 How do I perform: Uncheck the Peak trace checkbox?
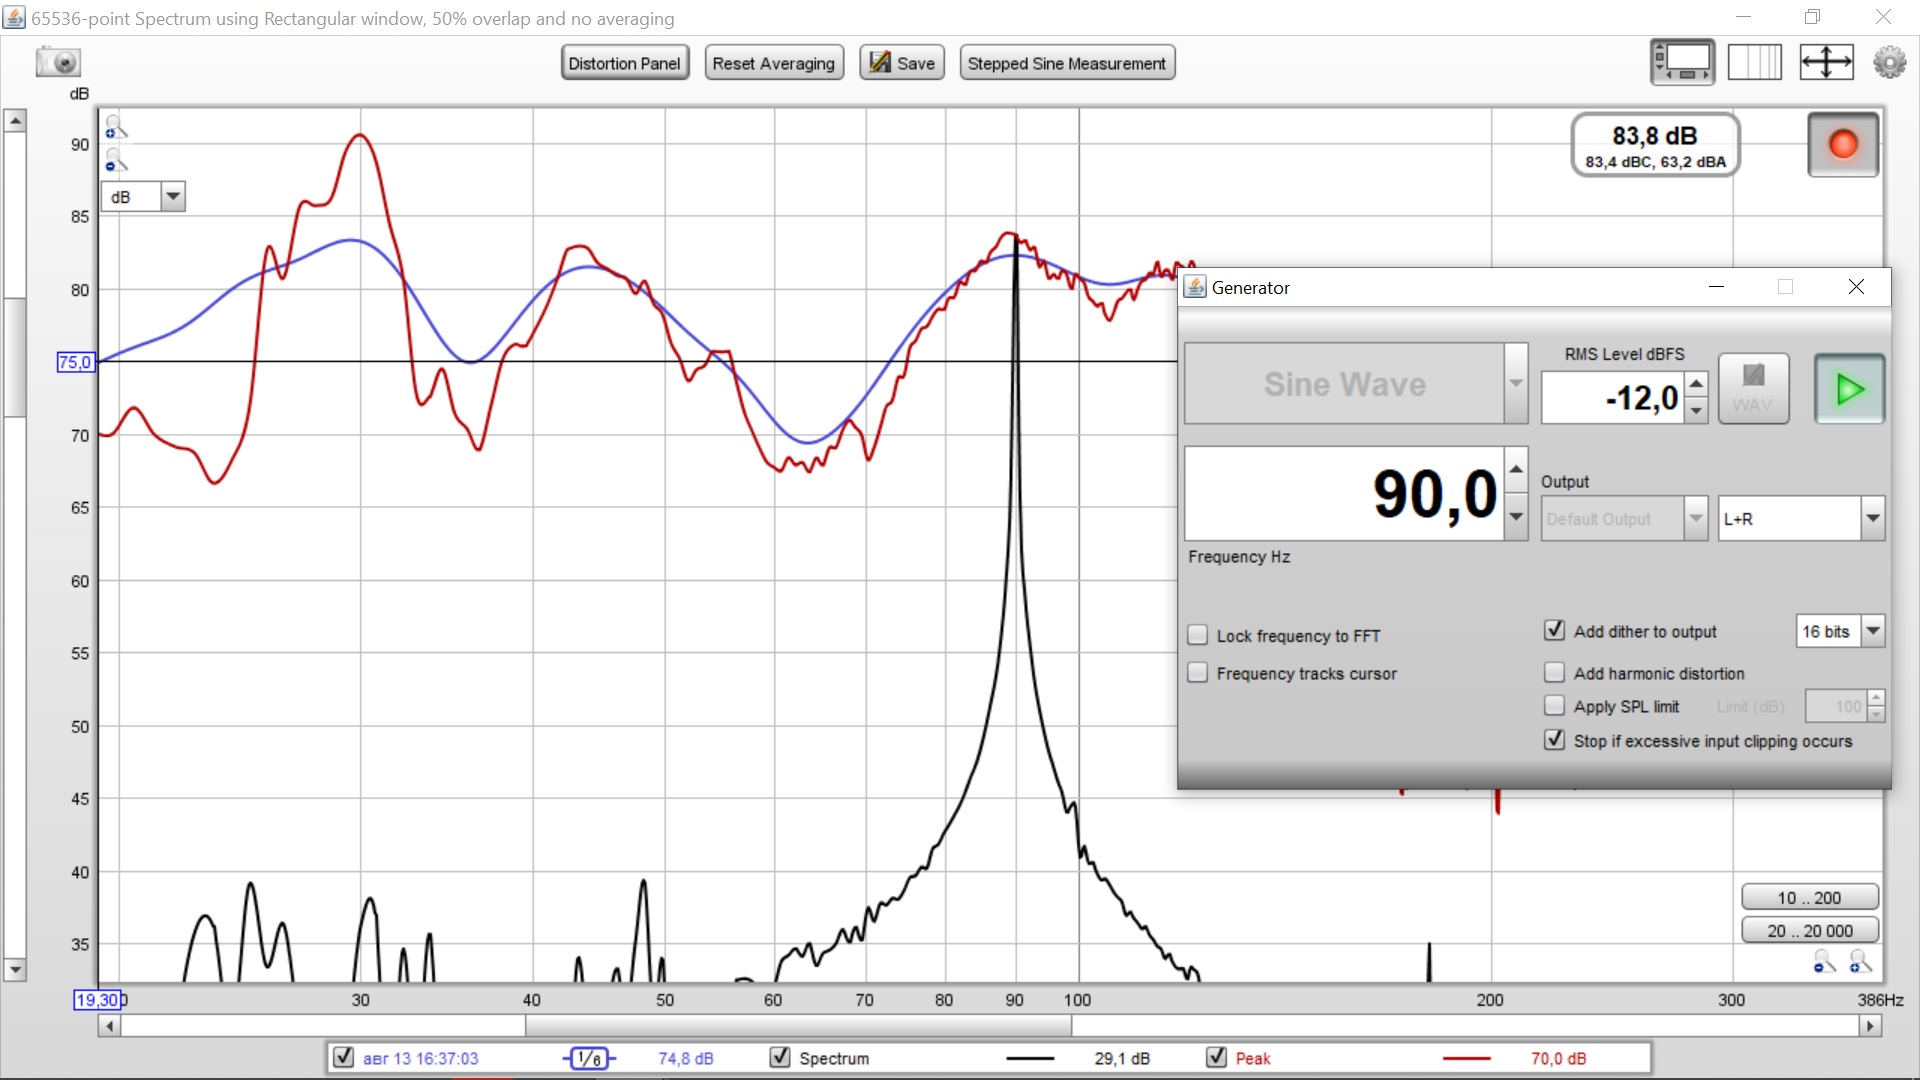[x=1216, y=1057]
